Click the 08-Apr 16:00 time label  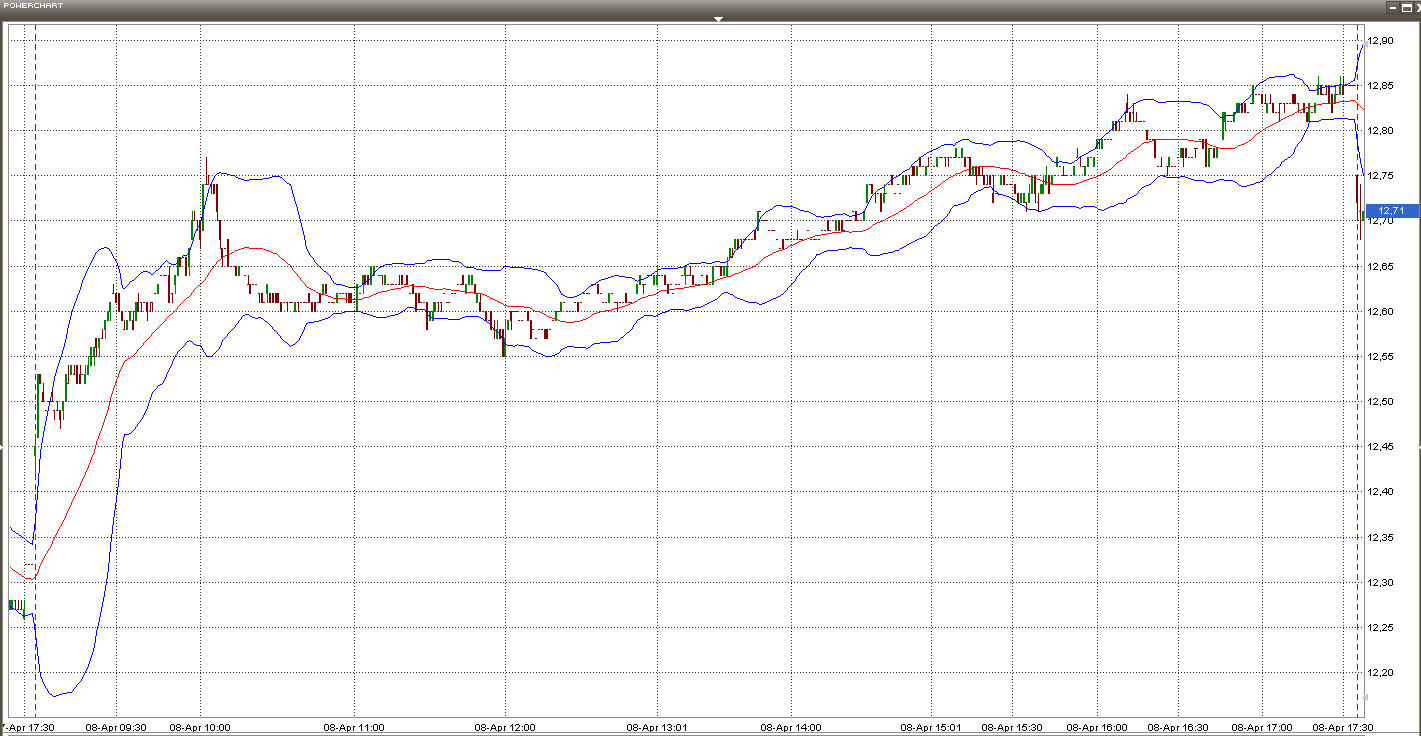[x=1097, y=728]
